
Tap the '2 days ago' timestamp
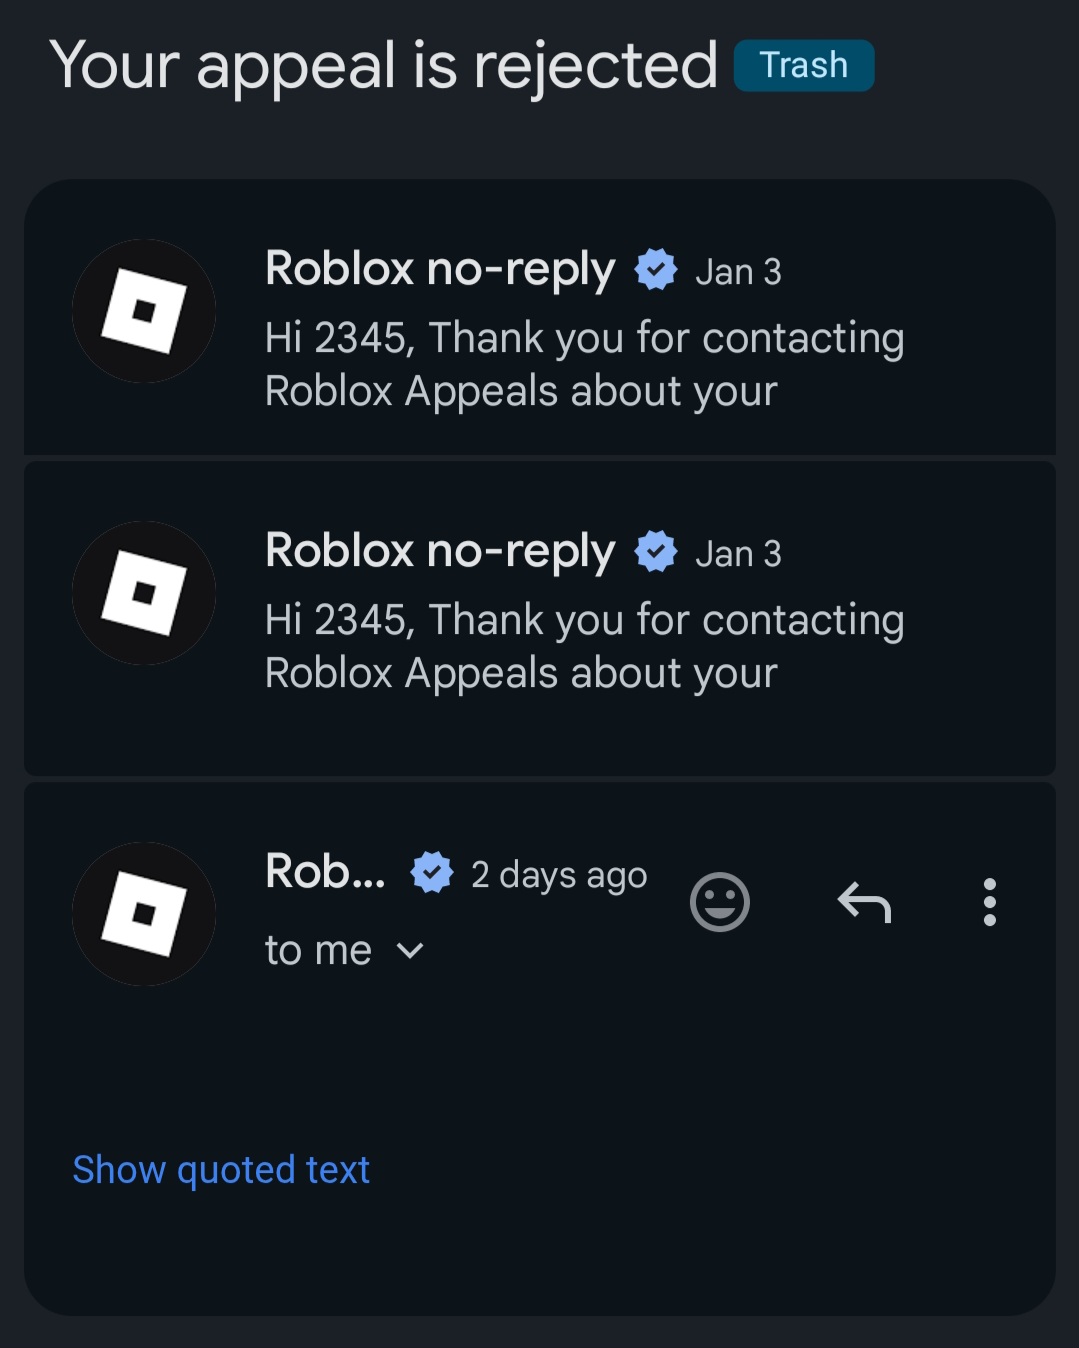559,875
